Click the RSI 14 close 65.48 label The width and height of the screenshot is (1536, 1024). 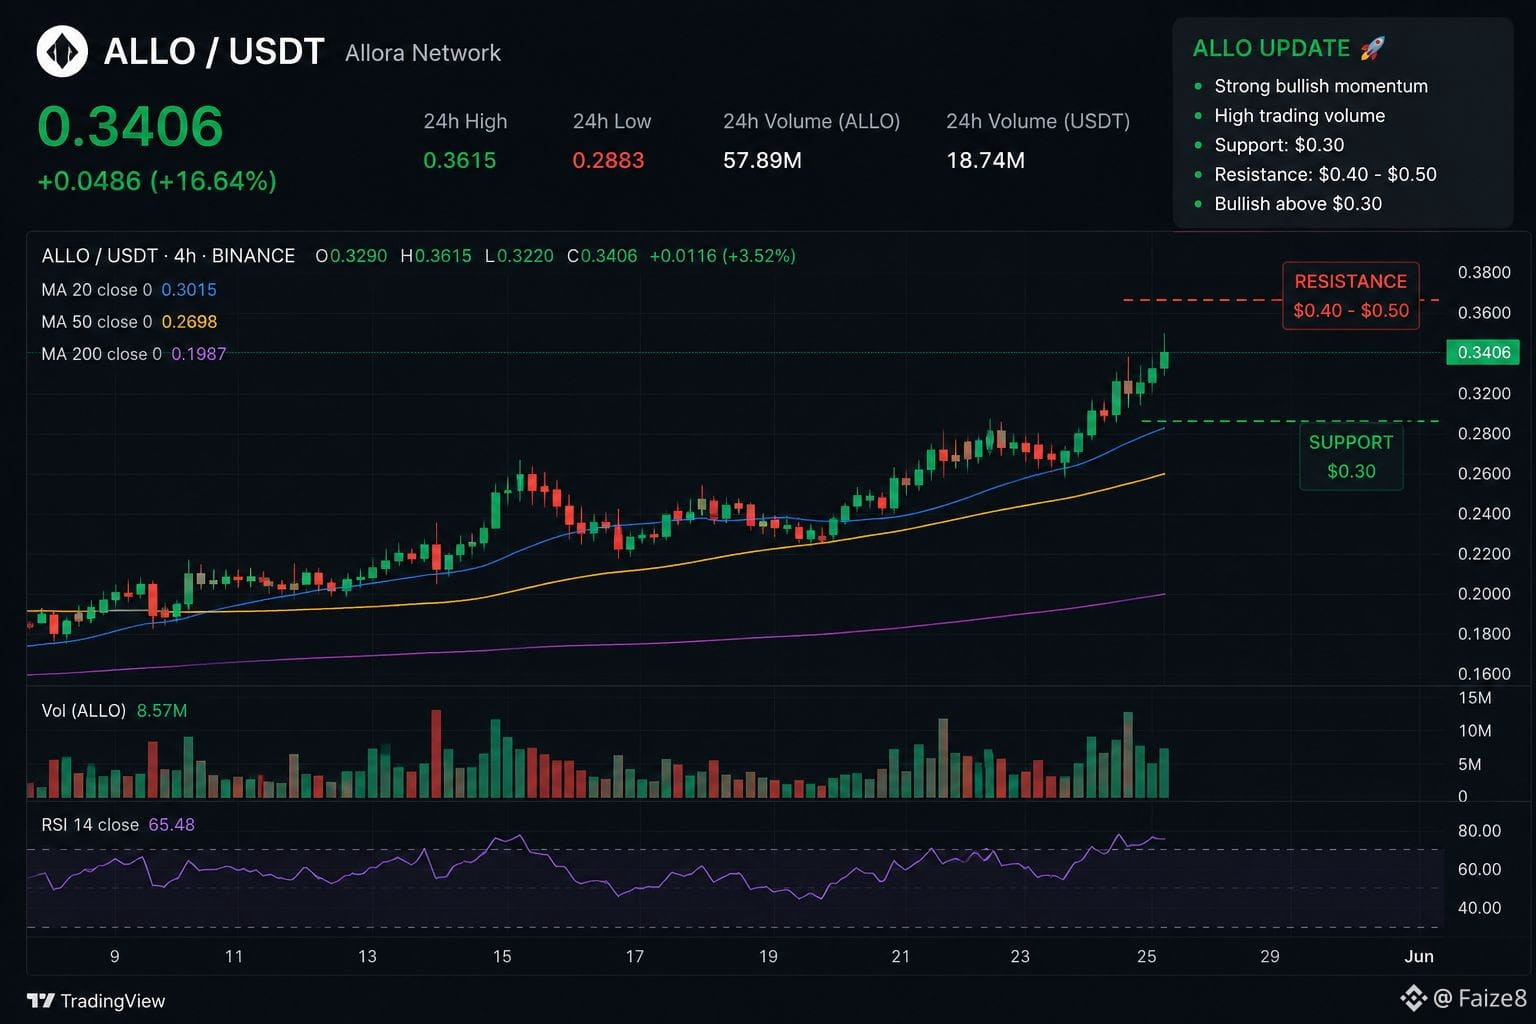click(x=118, y=825)
